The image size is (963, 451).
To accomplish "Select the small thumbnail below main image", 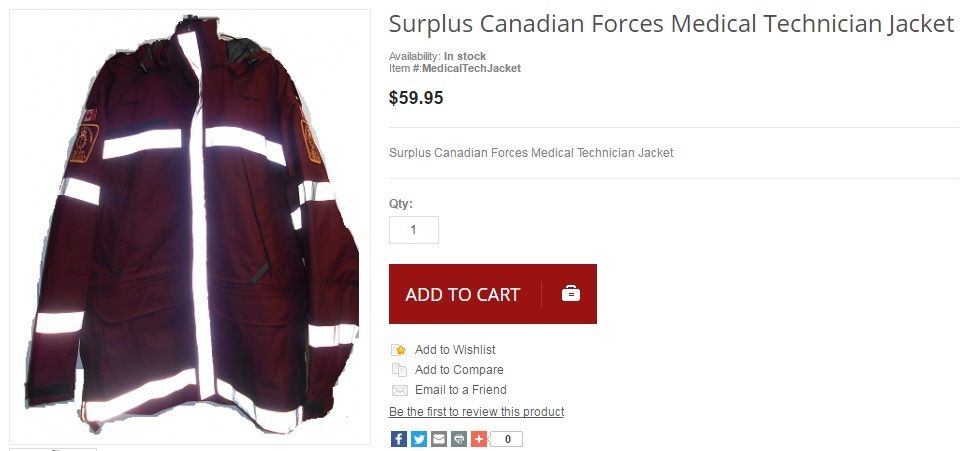I will click(53, 449).
